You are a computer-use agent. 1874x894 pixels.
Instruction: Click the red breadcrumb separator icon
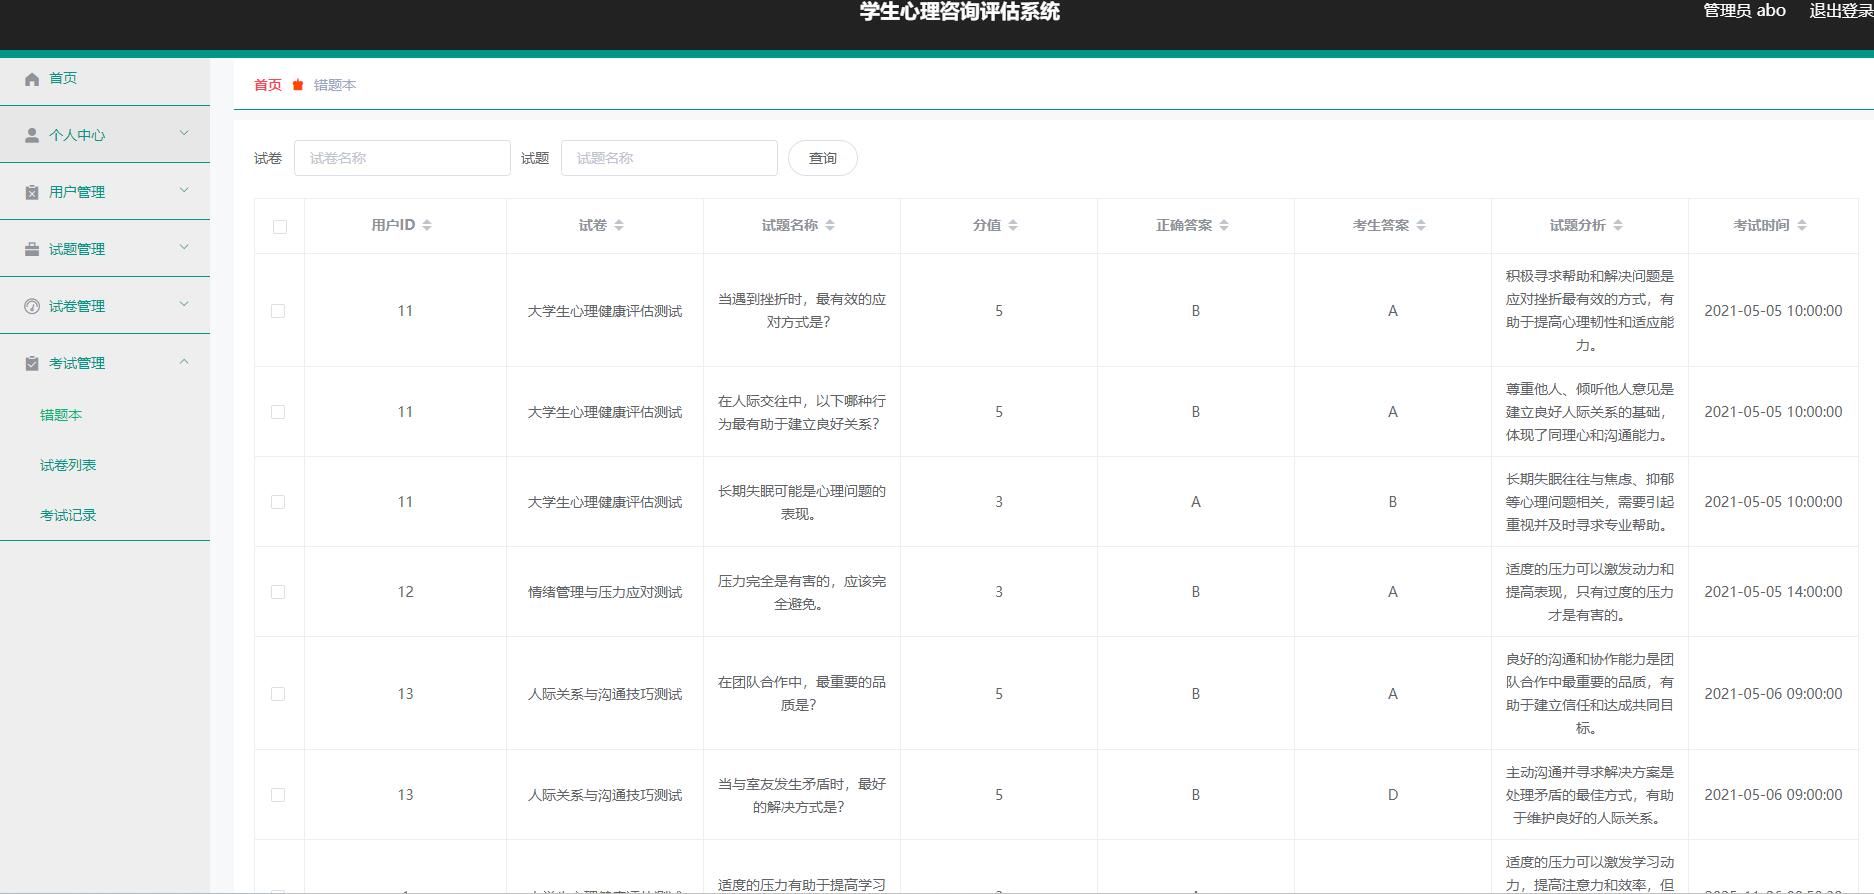point(298,85)
